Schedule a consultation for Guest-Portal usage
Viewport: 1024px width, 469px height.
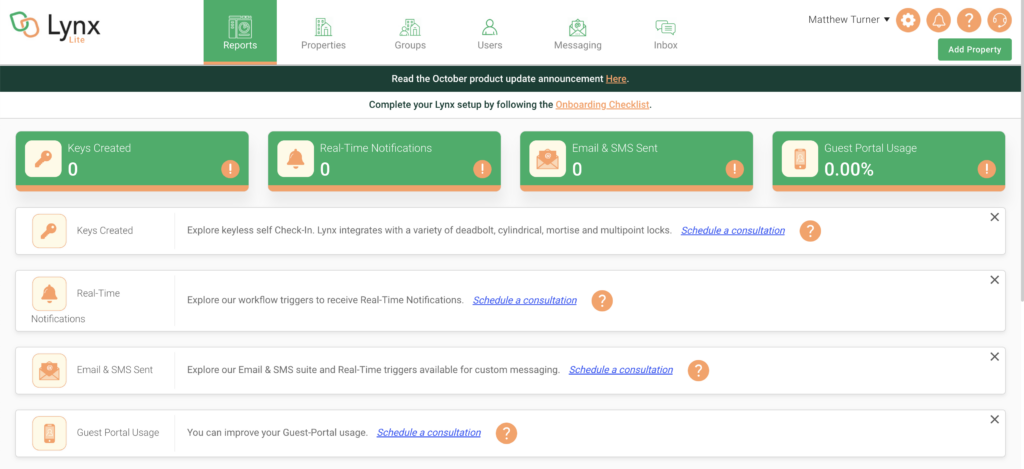(428, 432)
